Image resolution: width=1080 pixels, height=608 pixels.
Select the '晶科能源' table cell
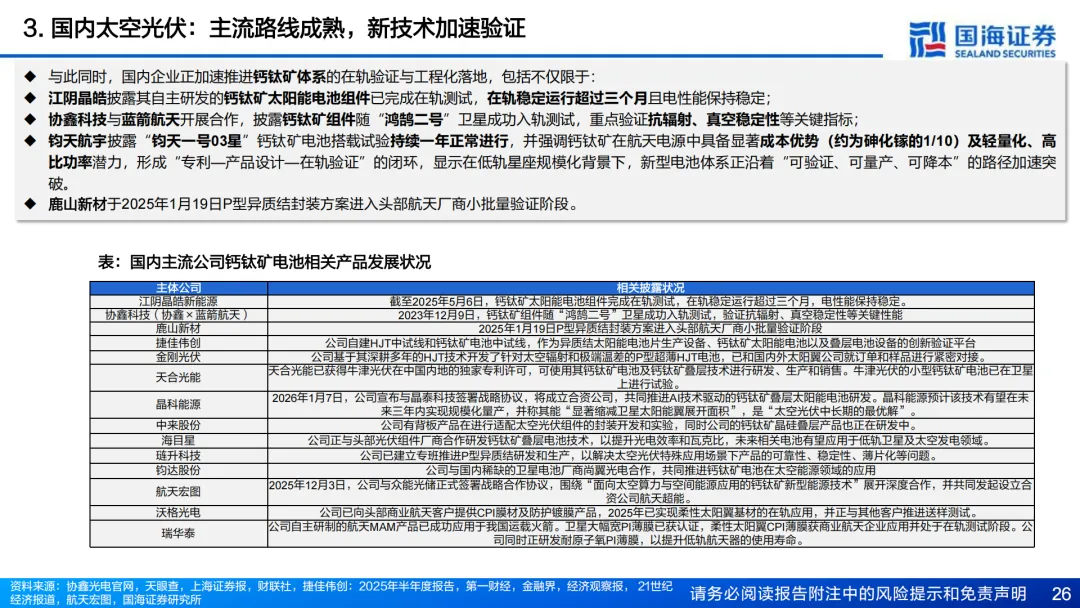click(178, 405)
